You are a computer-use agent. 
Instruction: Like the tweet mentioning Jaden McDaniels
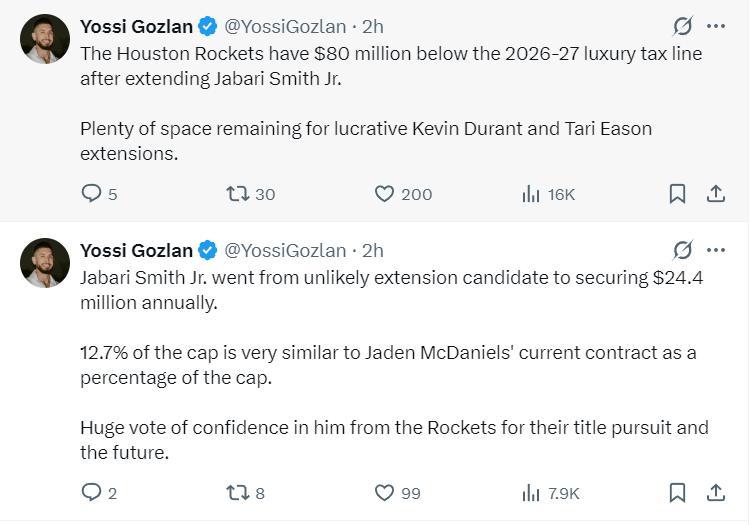point(385,492)
